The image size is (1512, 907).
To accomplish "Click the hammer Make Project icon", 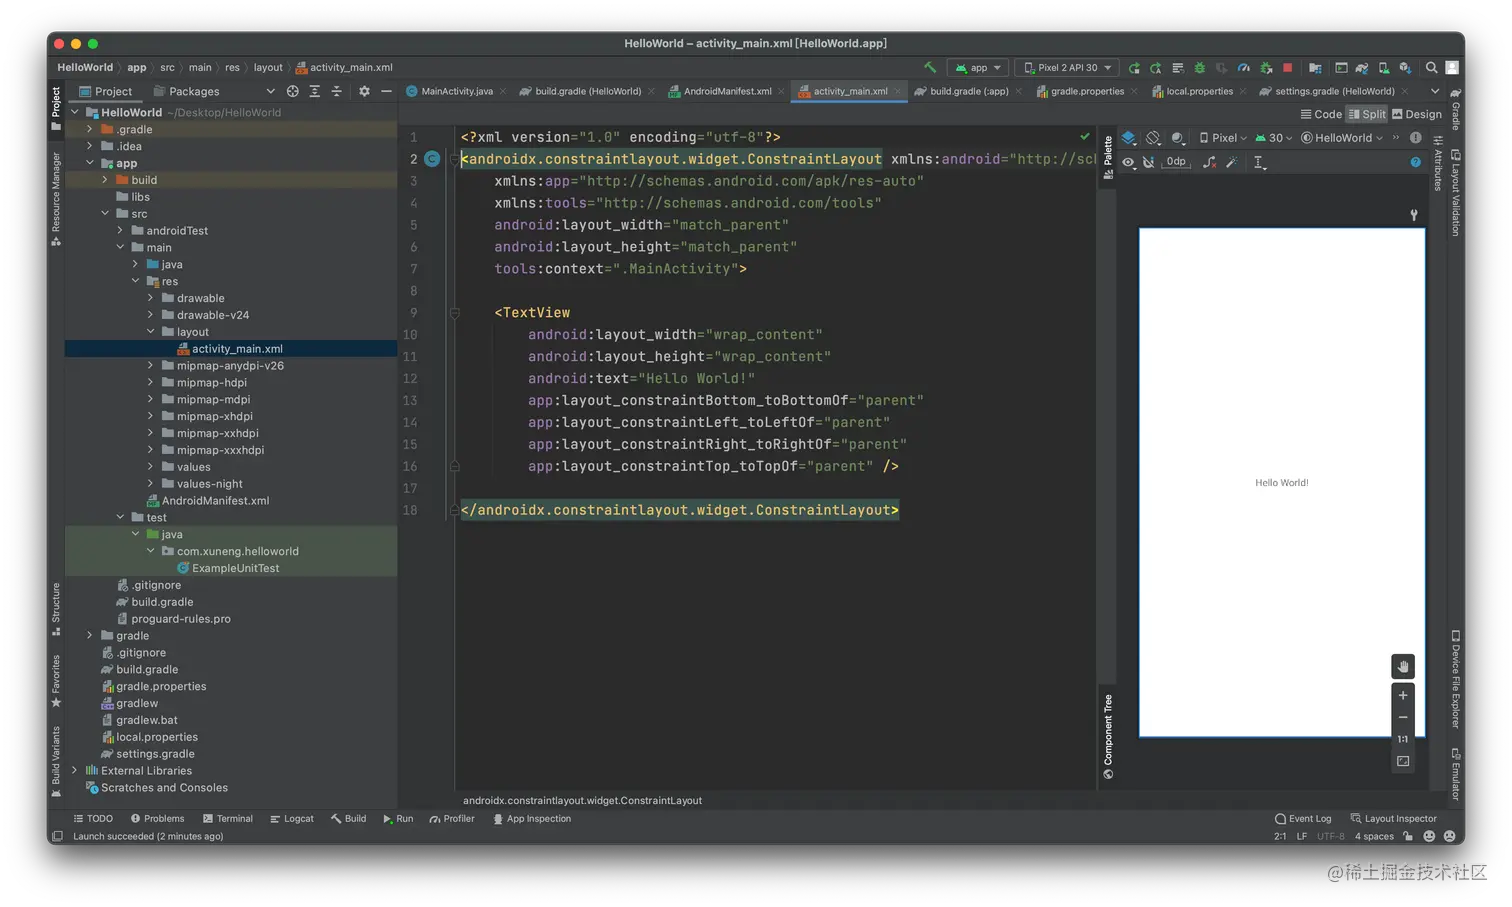I will (930, 68).
